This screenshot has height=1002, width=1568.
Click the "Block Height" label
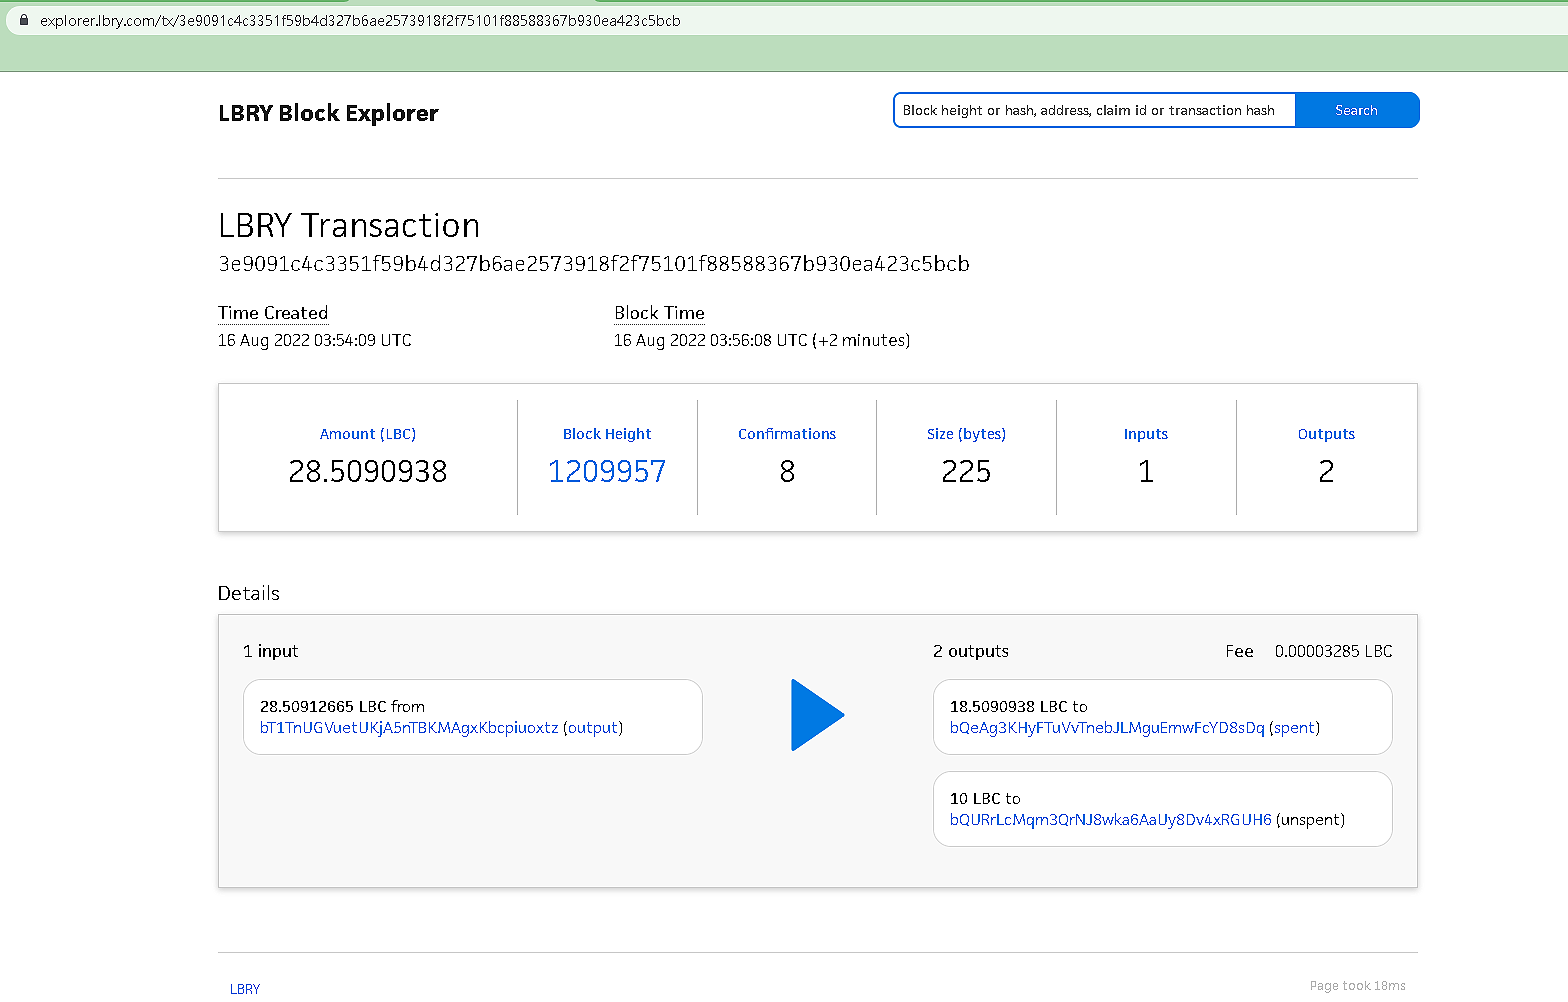point(607,434)
